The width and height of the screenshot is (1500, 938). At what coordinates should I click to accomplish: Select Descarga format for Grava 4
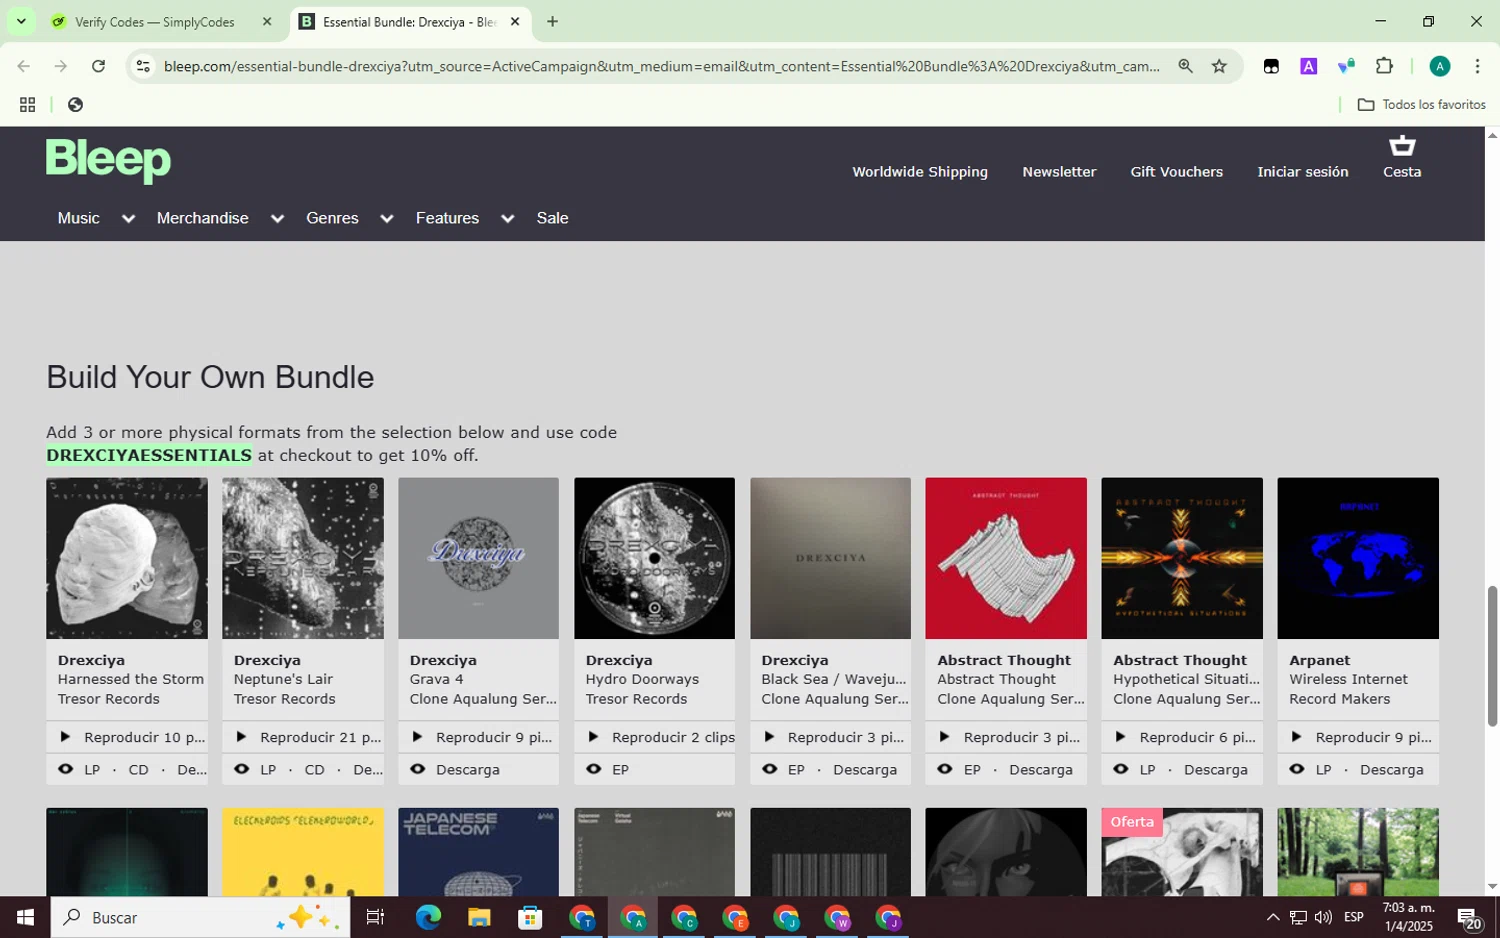pos(468,769)
